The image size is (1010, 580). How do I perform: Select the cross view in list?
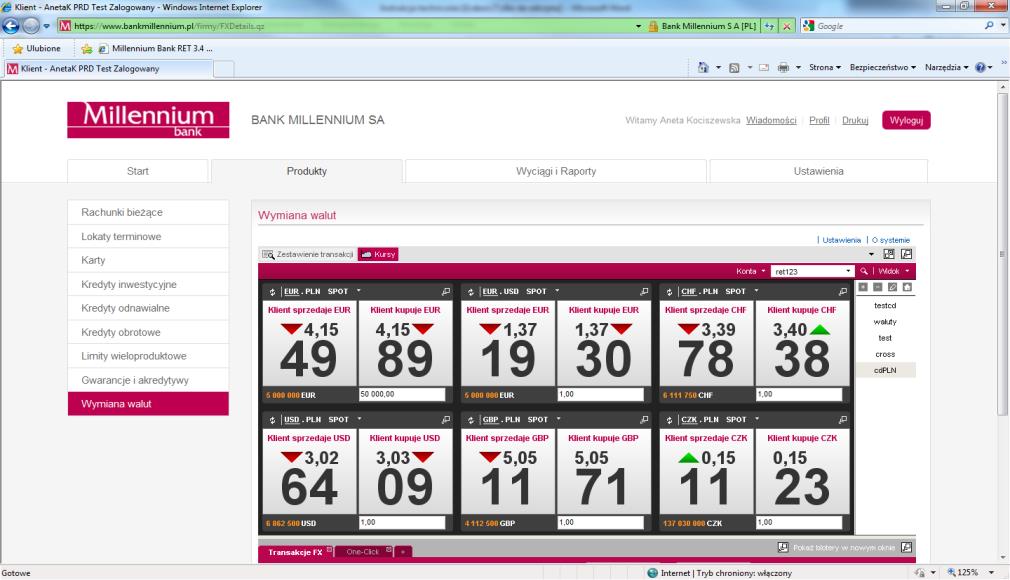coord(885,354)
